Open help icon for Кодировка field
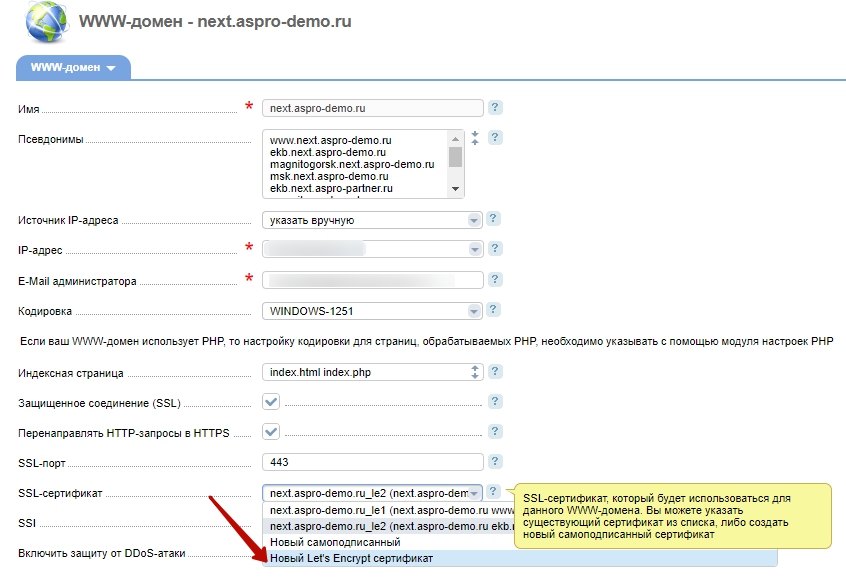Screen dimensions: 846x582 [x=493, y=310]
